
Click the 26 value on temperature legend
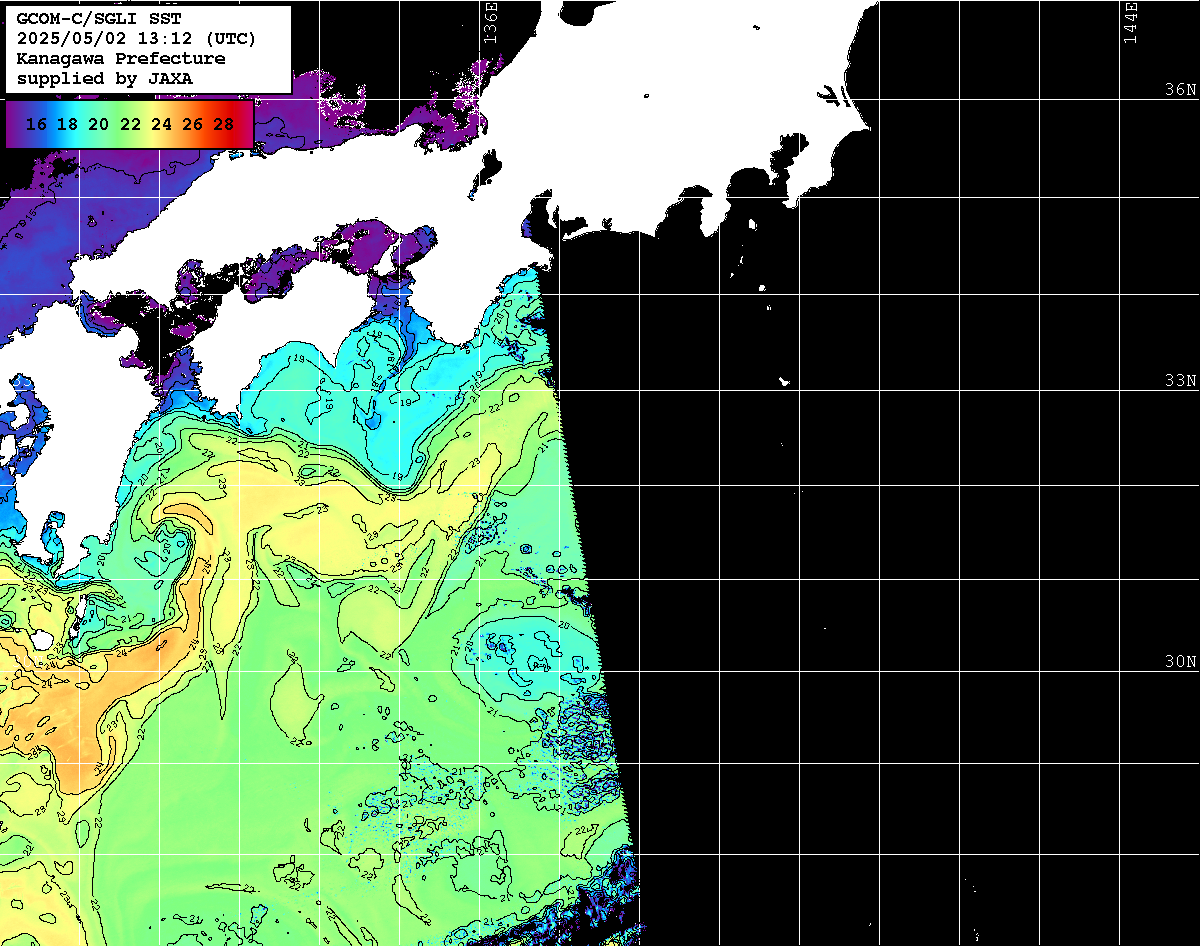[x=192, y=124]
